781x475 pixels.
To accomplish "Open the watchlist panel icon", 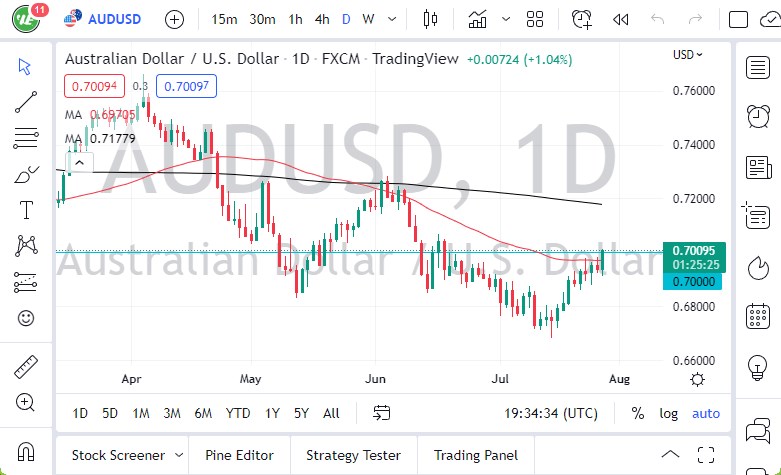I will [x=758, y=67].
